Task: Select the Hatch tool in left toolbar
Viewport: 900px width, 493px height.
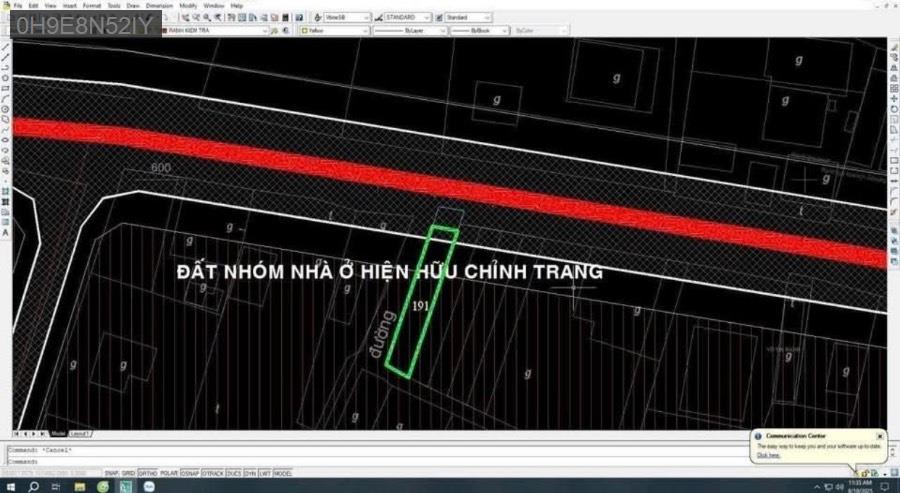Action: click(x=6, y=190)
